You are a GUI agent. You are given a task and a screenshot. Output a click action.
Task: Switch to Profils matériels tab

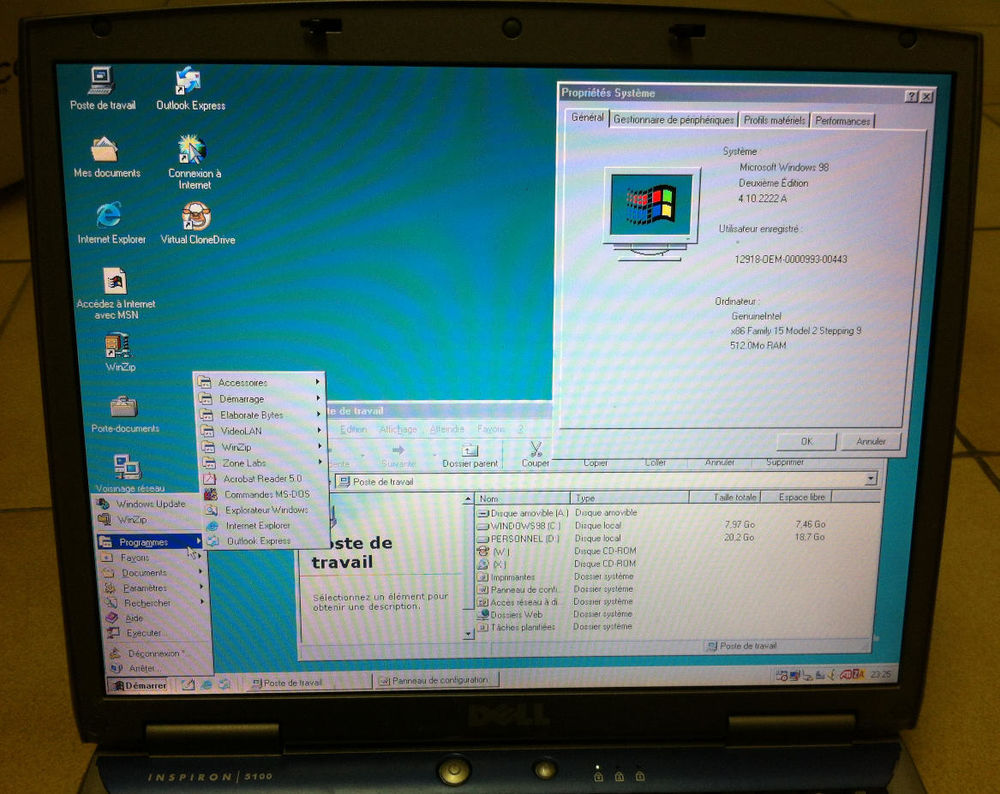click(774, 120)
